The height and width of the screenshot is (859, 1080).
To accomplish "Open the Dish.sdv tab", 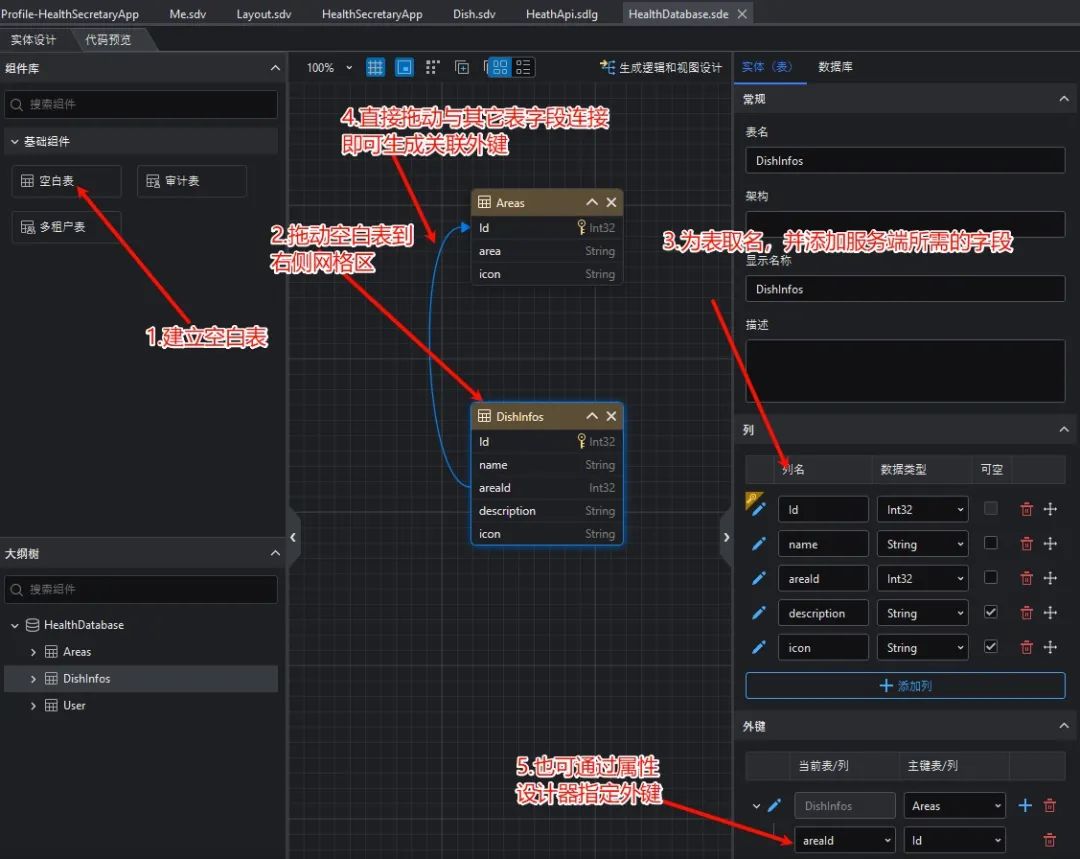I will click(x=474, y=14).
